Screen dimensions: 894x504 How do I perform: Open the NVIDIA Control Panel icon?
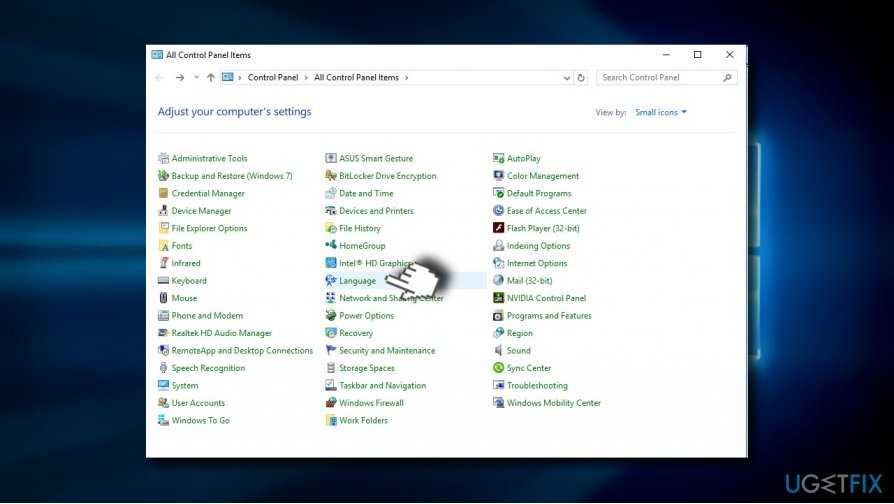(499, 298)
